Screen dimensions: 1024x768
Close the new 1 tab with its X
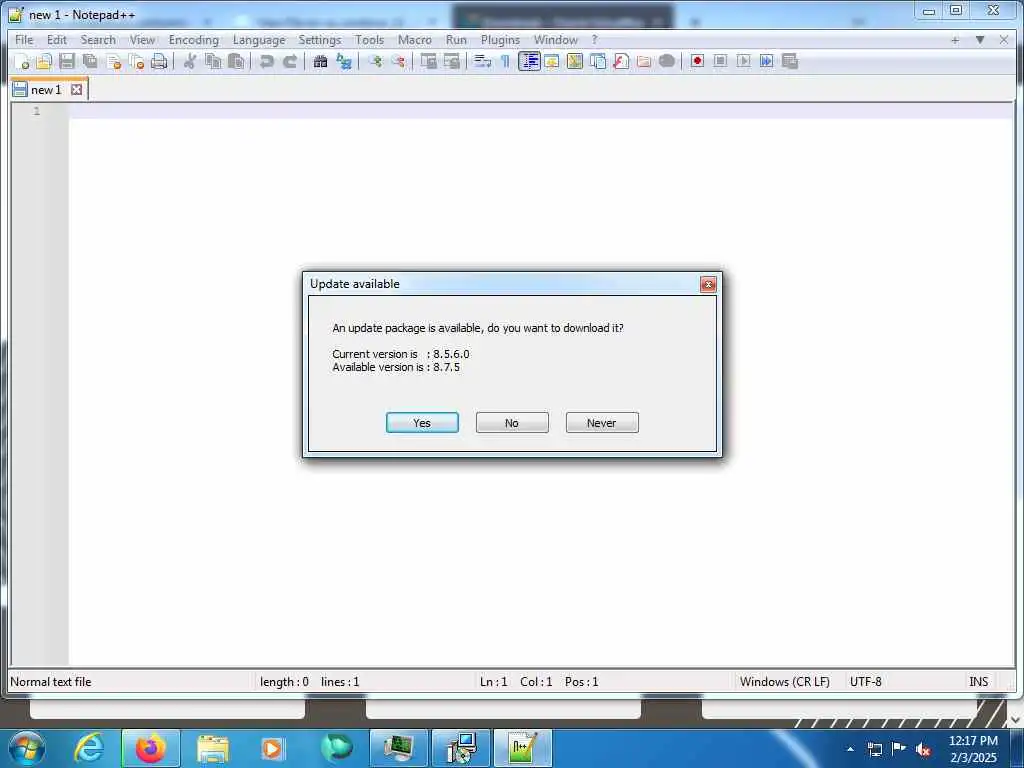coord(76,89)
